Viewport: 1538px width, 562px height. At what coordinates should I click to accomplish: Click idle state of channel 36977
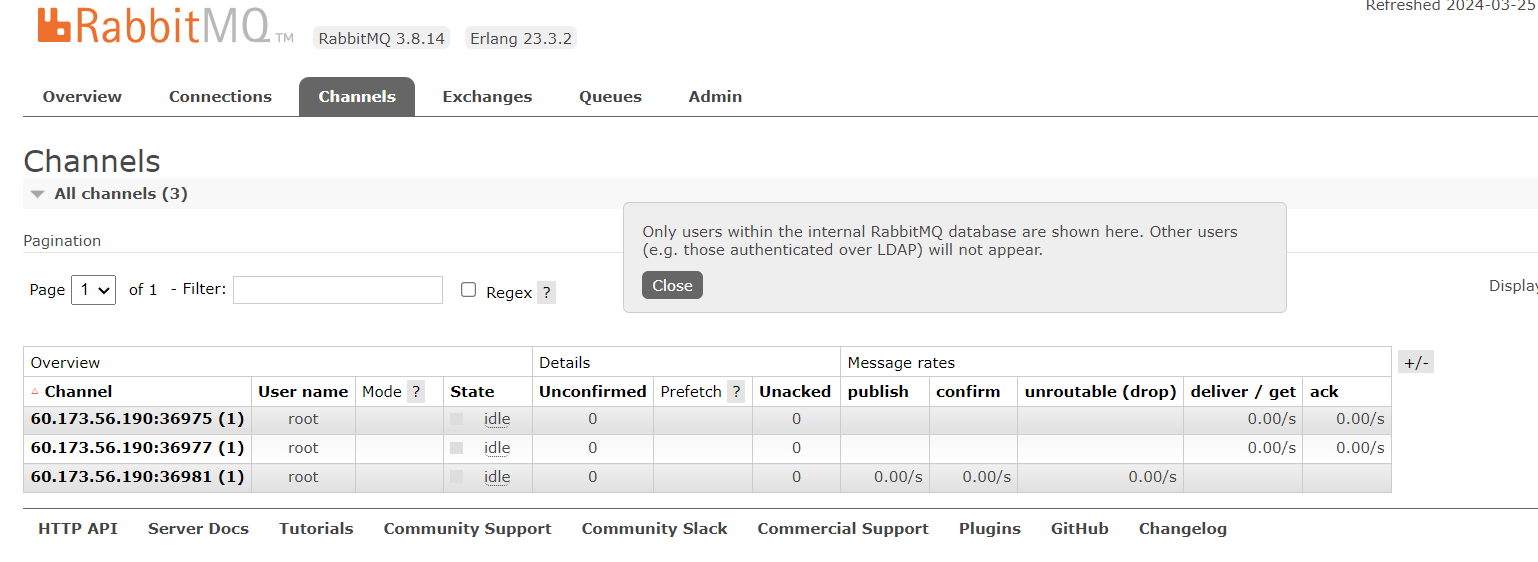(497, 448)
